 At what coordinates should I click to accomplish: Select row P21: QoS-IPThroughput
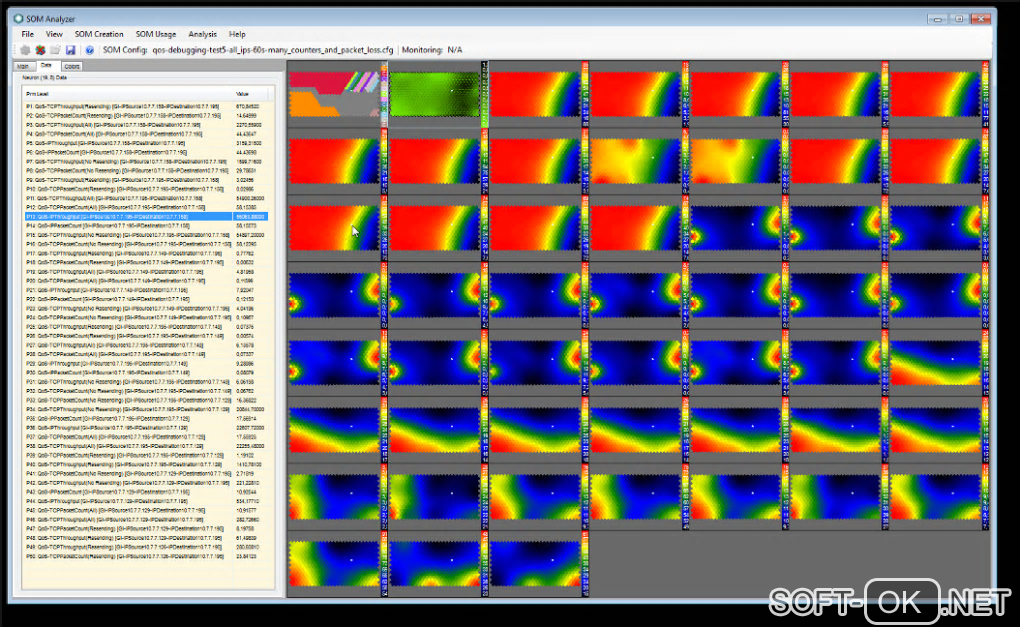(146, 290)
